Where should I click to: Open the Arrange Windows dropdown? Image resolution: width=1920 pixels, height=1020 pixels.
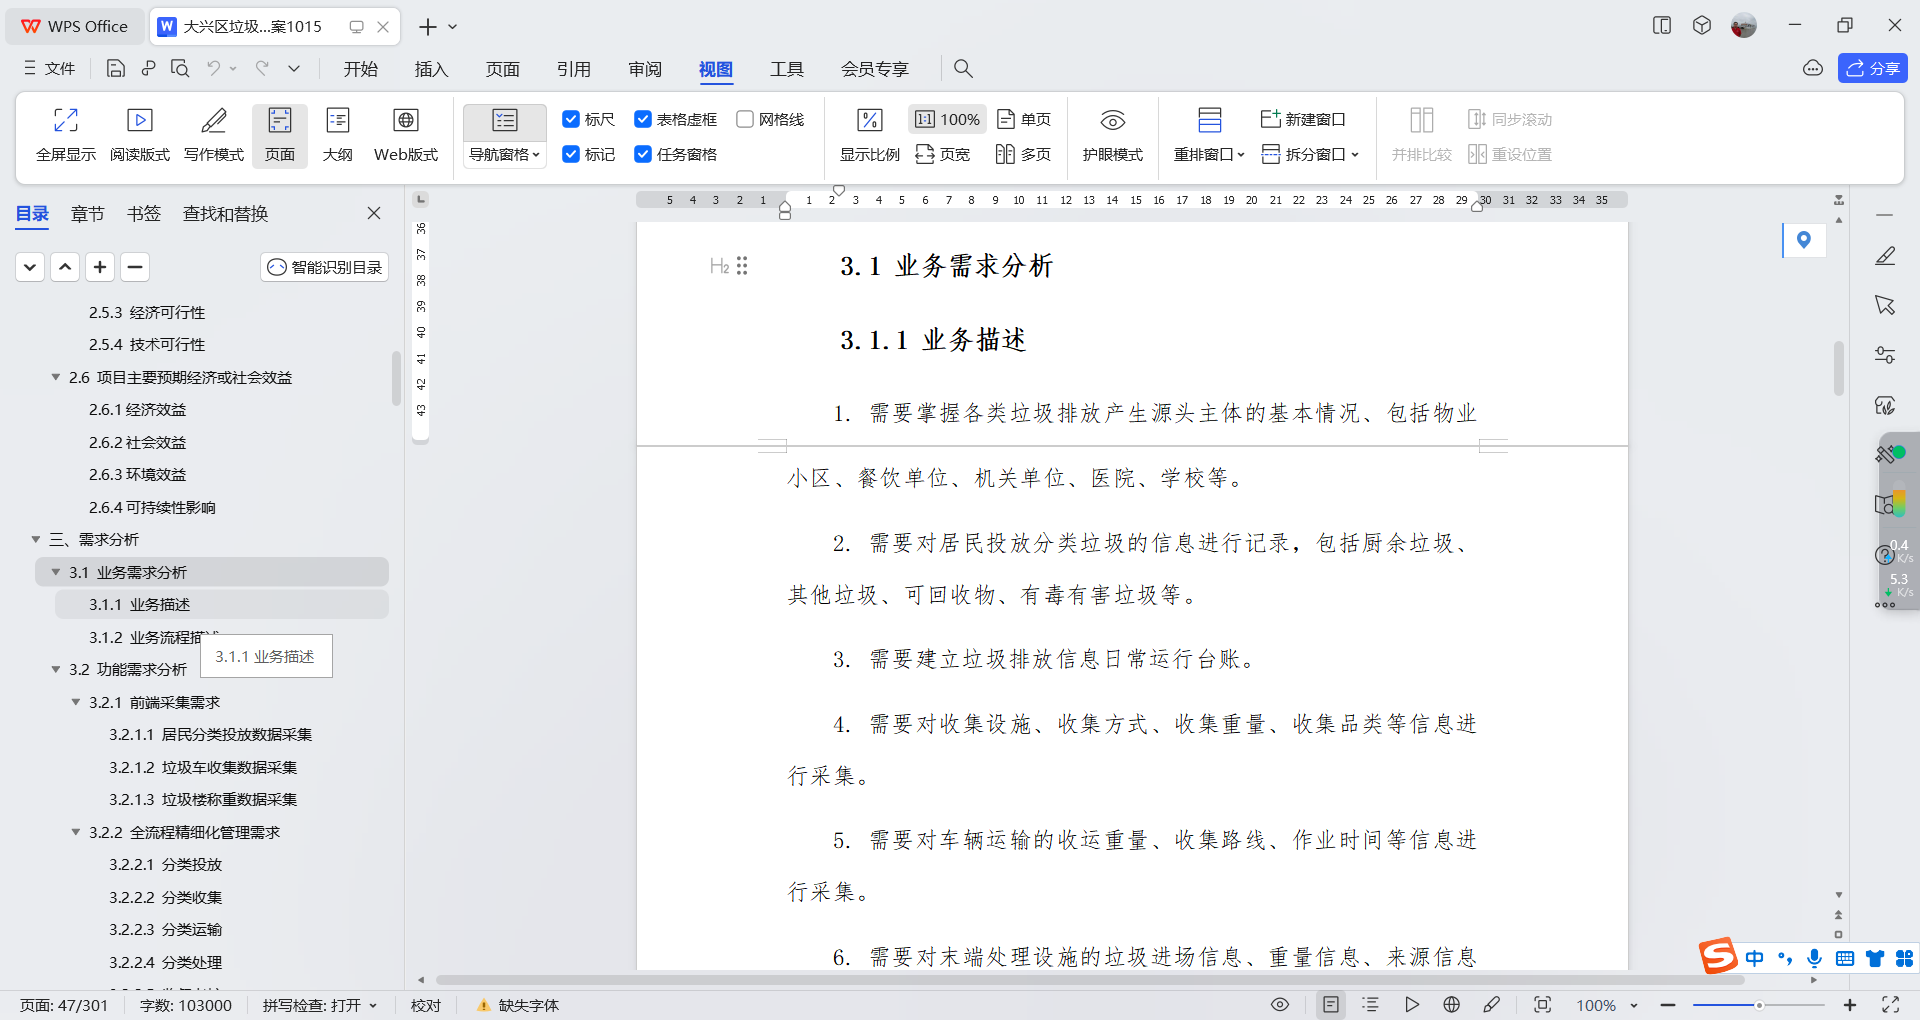[x=1209, y=154]
